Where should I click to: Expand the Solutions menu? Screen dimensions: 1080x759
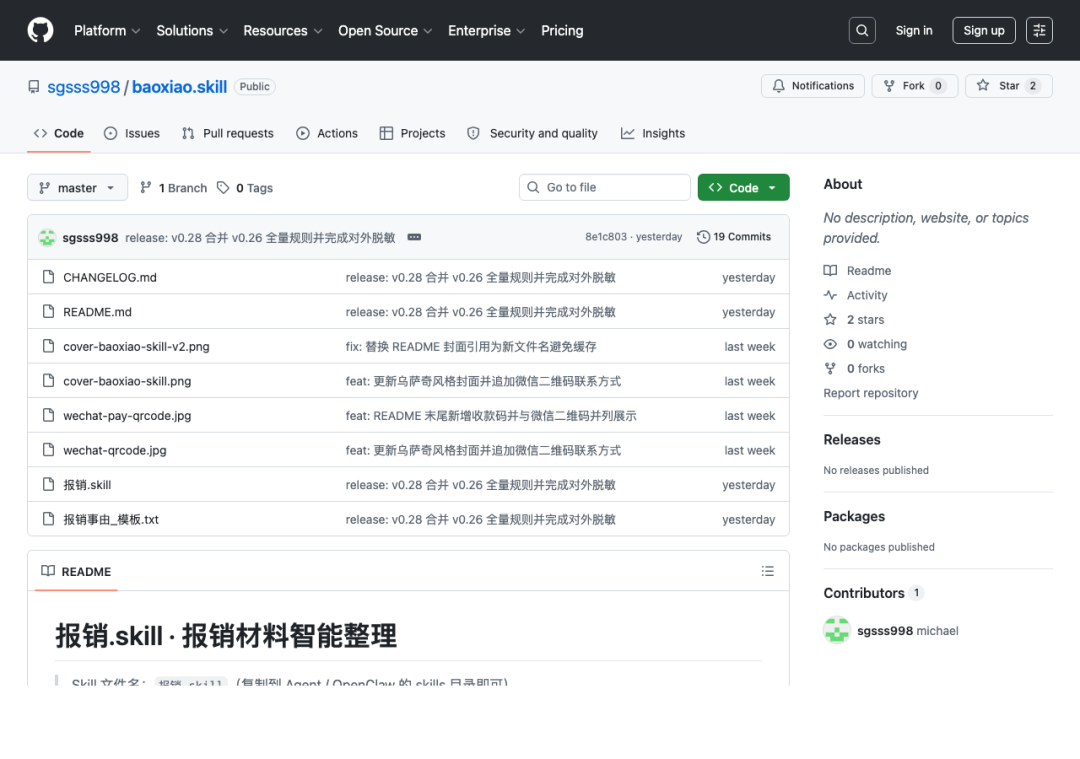click(191, 30)
